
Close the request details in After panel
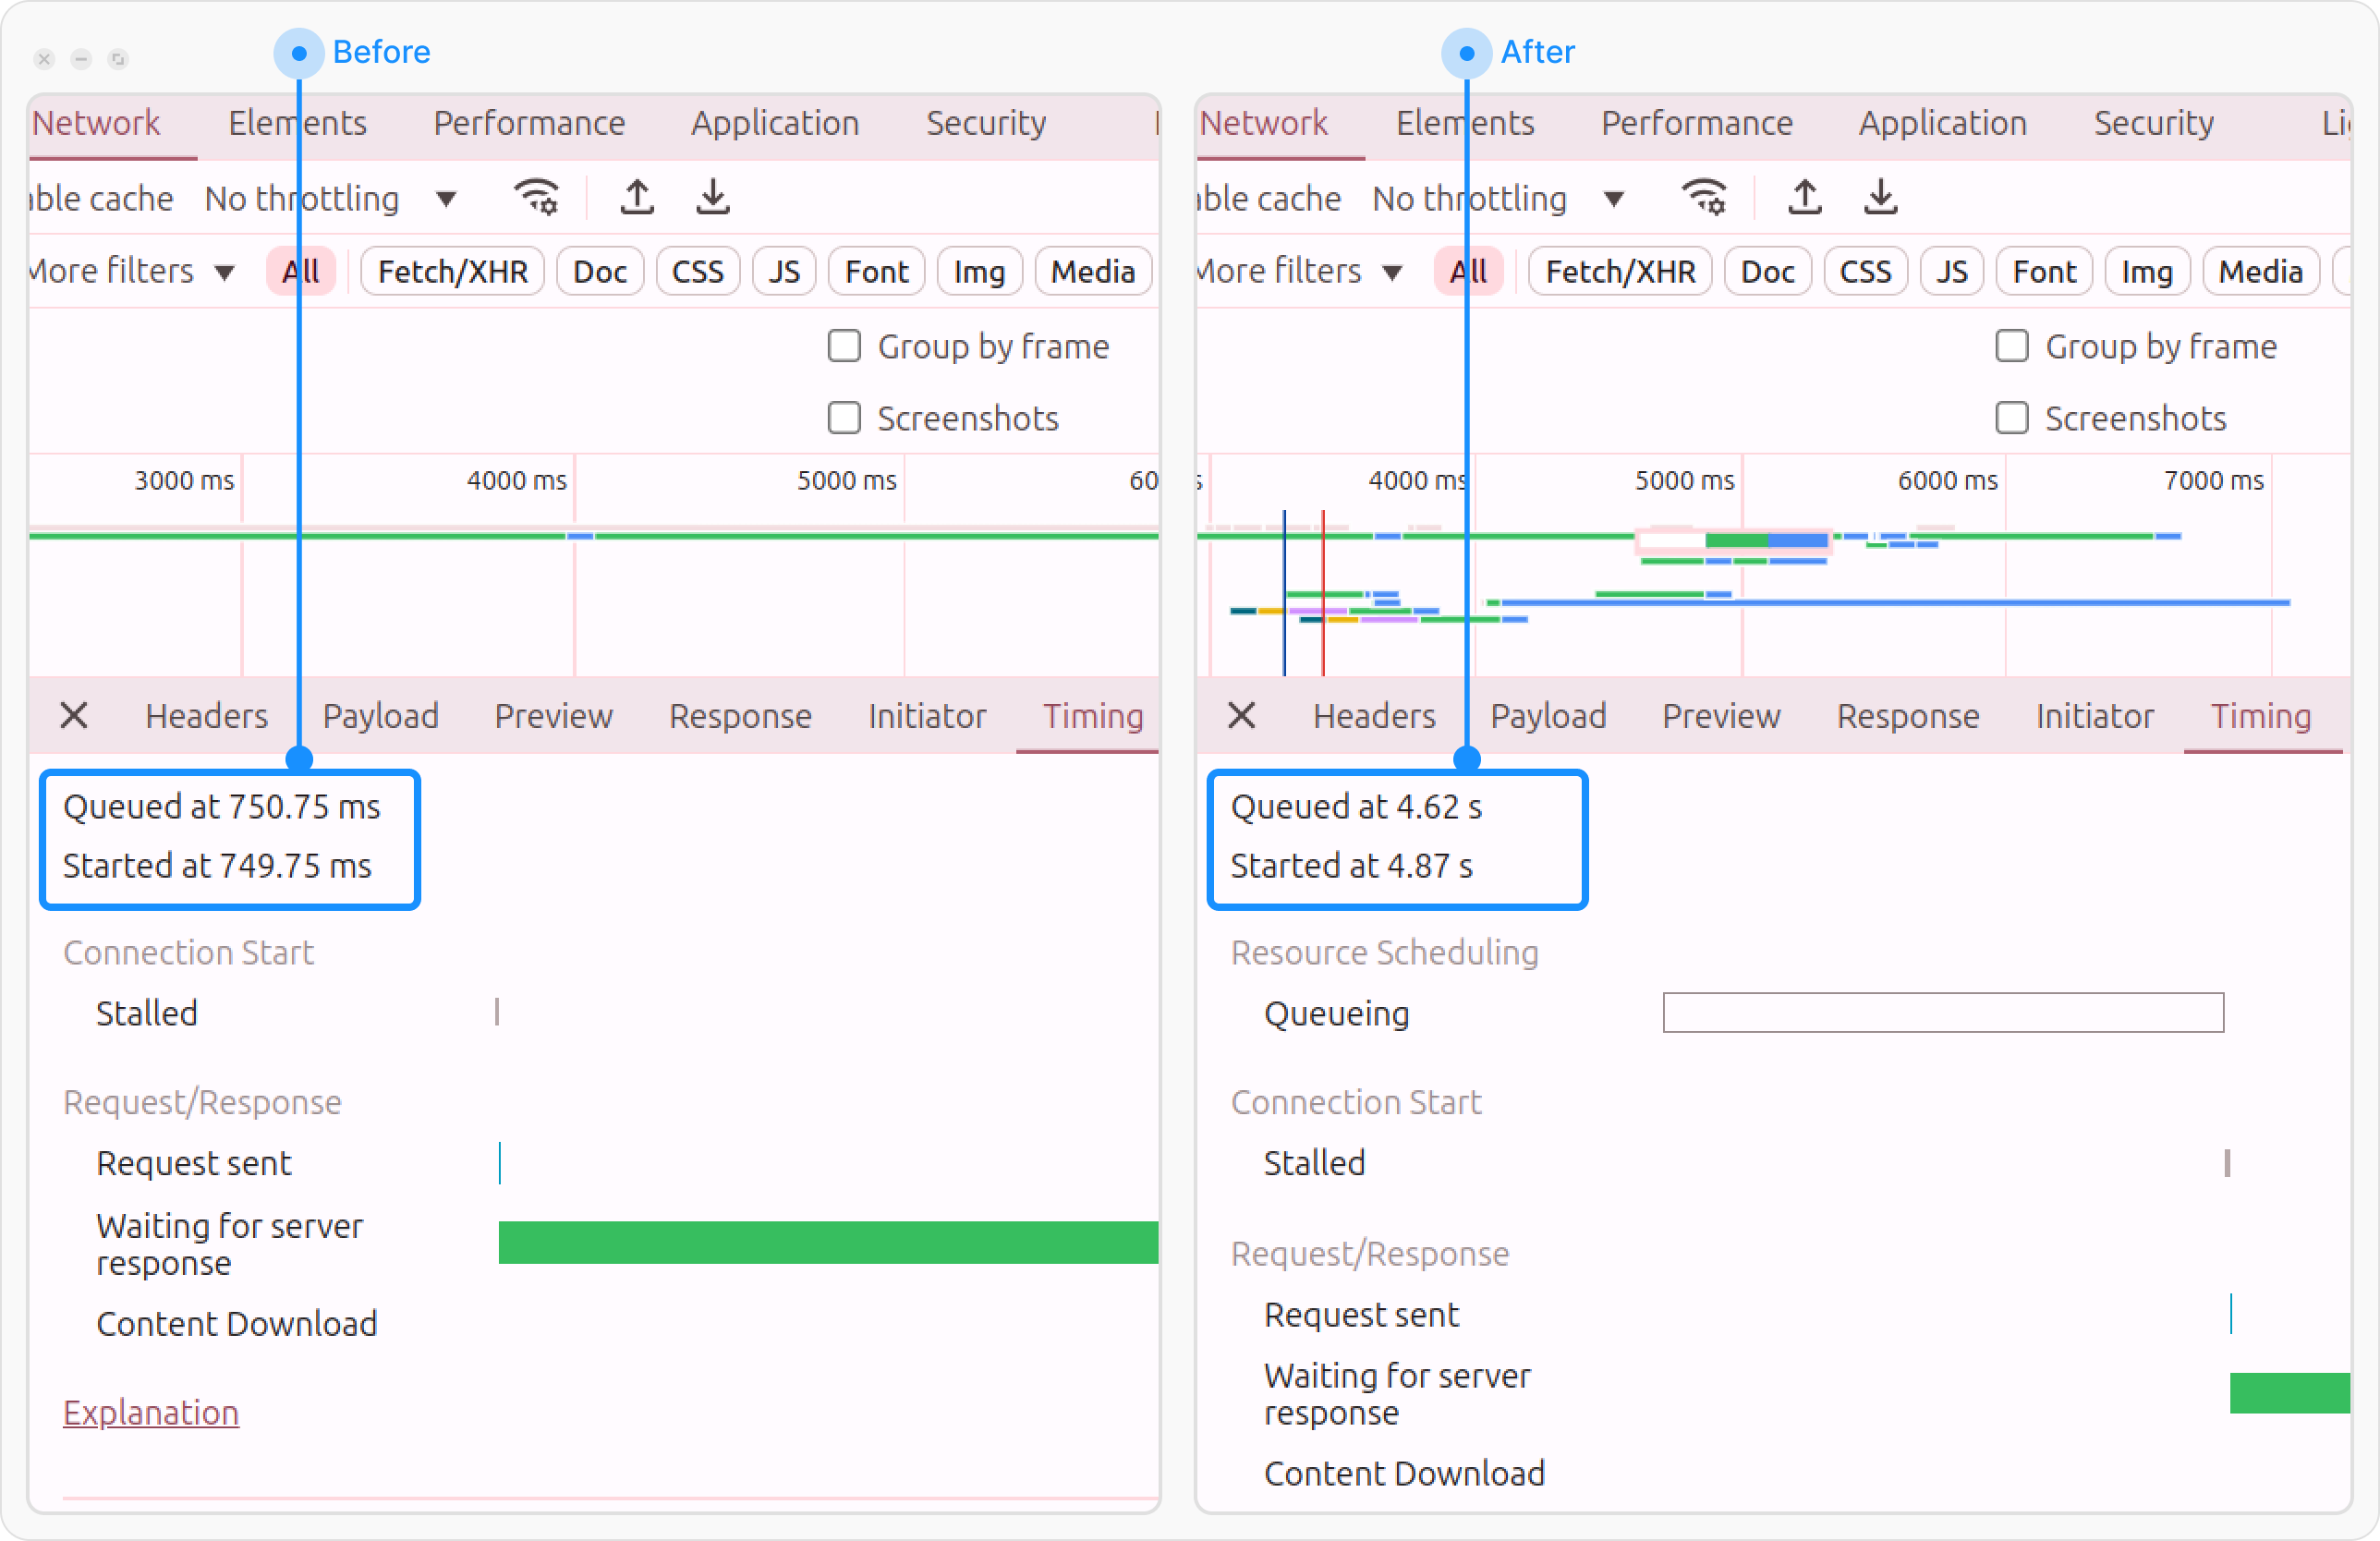click(1241, 716)
